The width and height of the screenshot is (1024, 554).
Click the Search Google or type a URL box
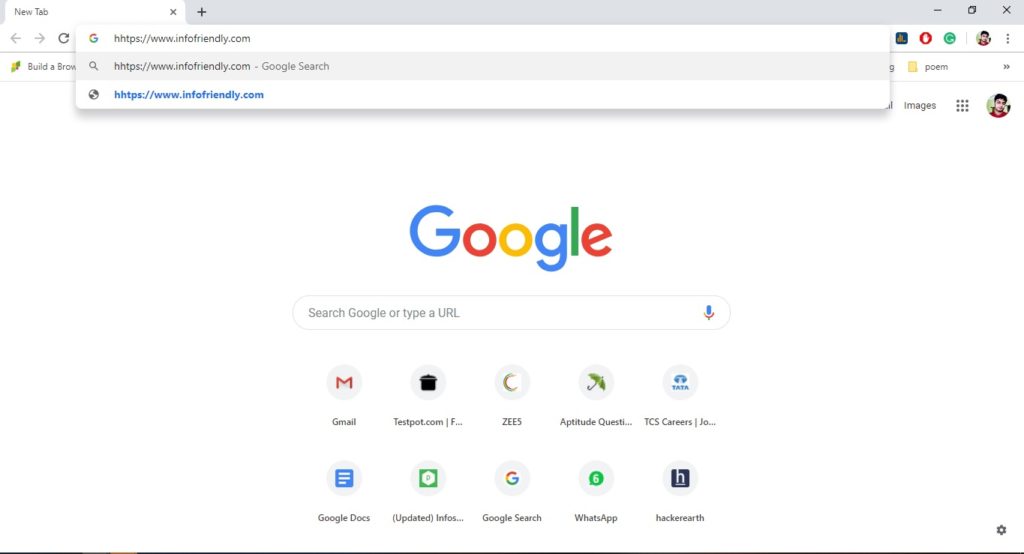point(511,313)
